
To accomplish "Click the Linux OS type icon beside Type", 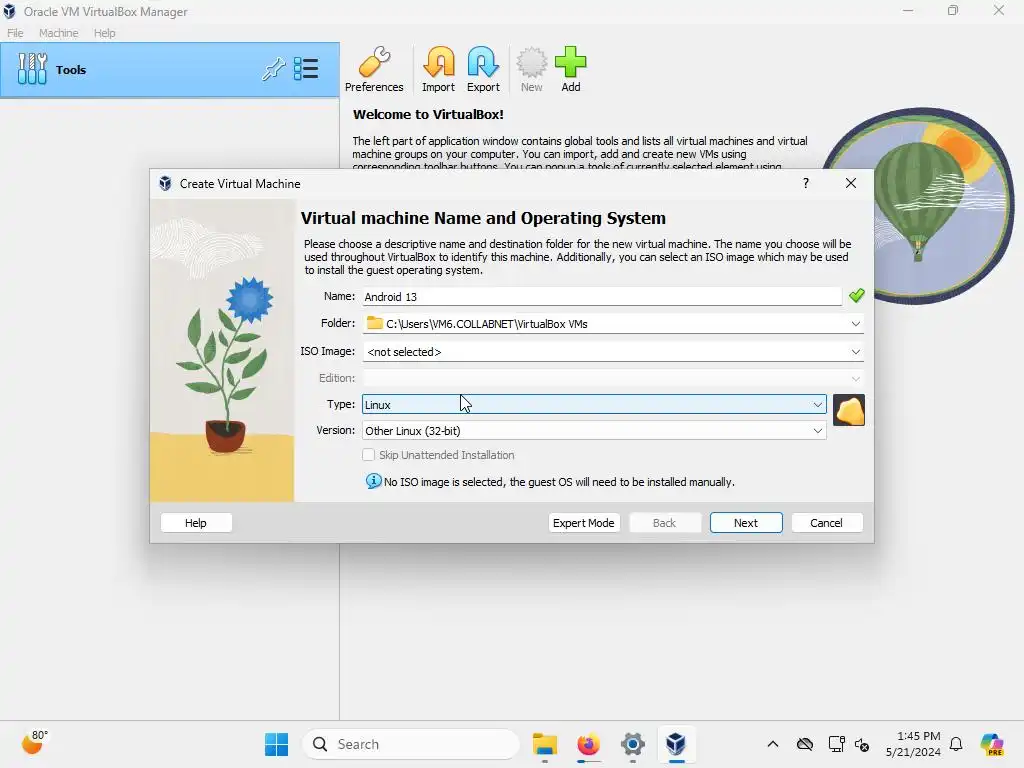I will tap(849, 410).
